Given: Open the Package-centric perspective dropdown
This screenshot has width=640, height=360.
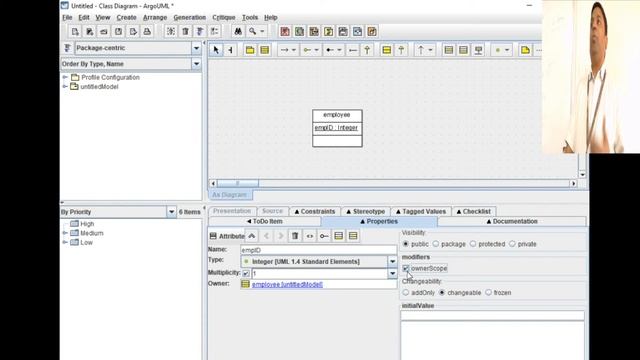Looking at the screenshot, I should click(x=196, y=48).
